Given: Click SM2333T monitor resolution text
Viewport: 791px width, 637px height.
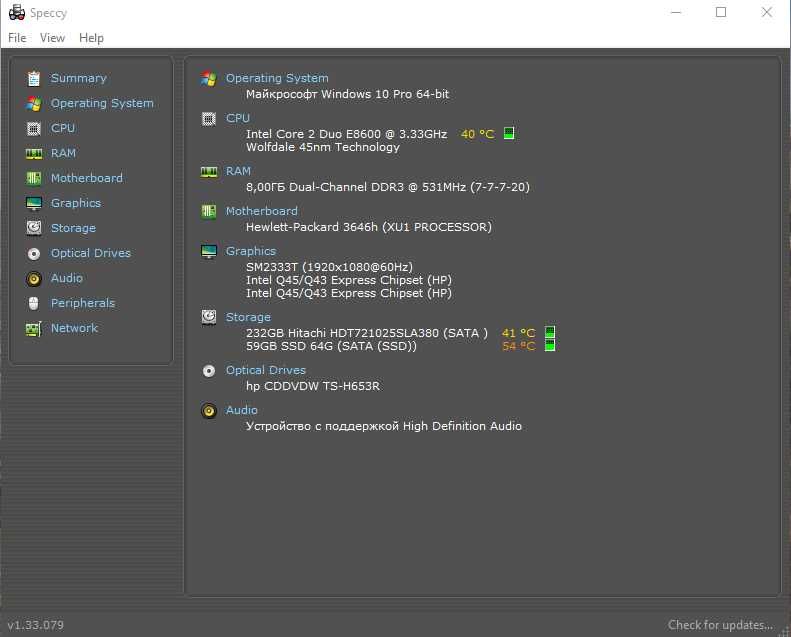Looking at the screenshot, I should click(329, 267).
